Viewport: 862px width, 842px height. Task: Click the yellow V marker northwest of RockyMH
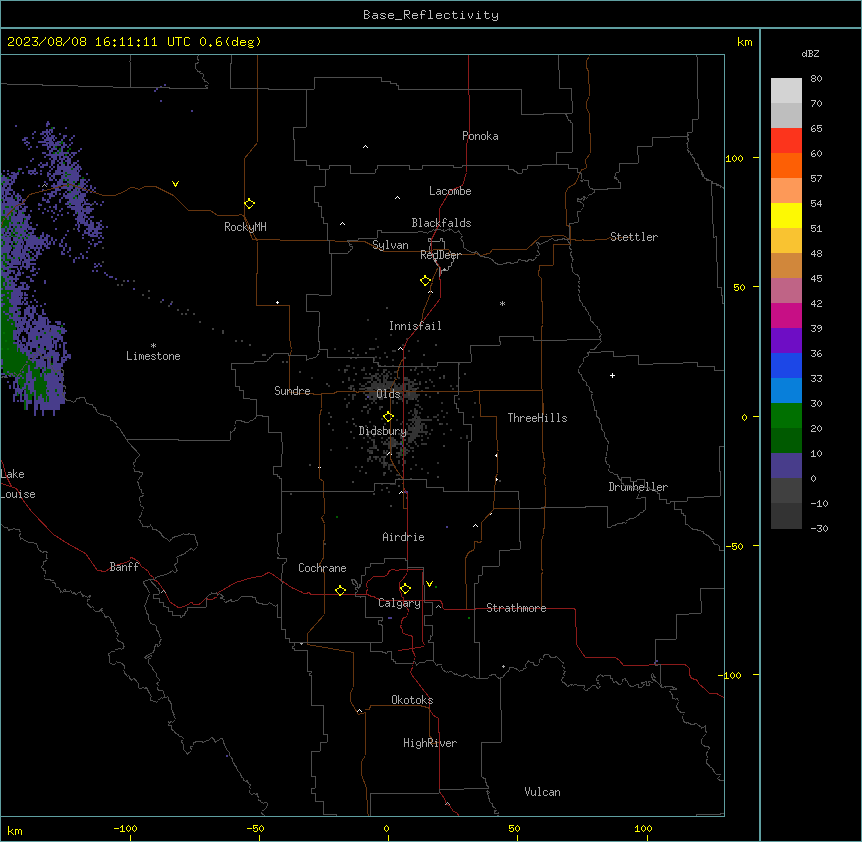[175, 184]
